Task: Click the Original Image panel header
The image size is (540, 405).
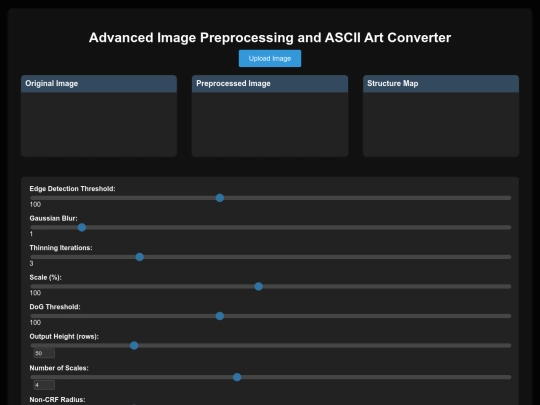Action: (99, 84)
